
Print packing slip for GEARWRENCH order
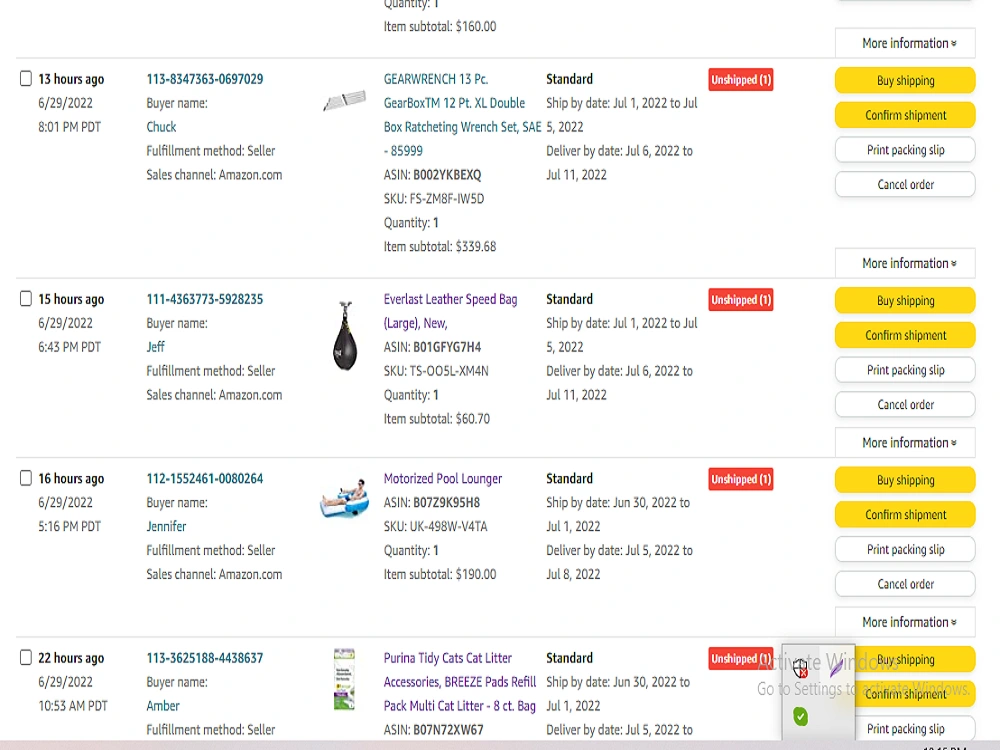point(905,150)
